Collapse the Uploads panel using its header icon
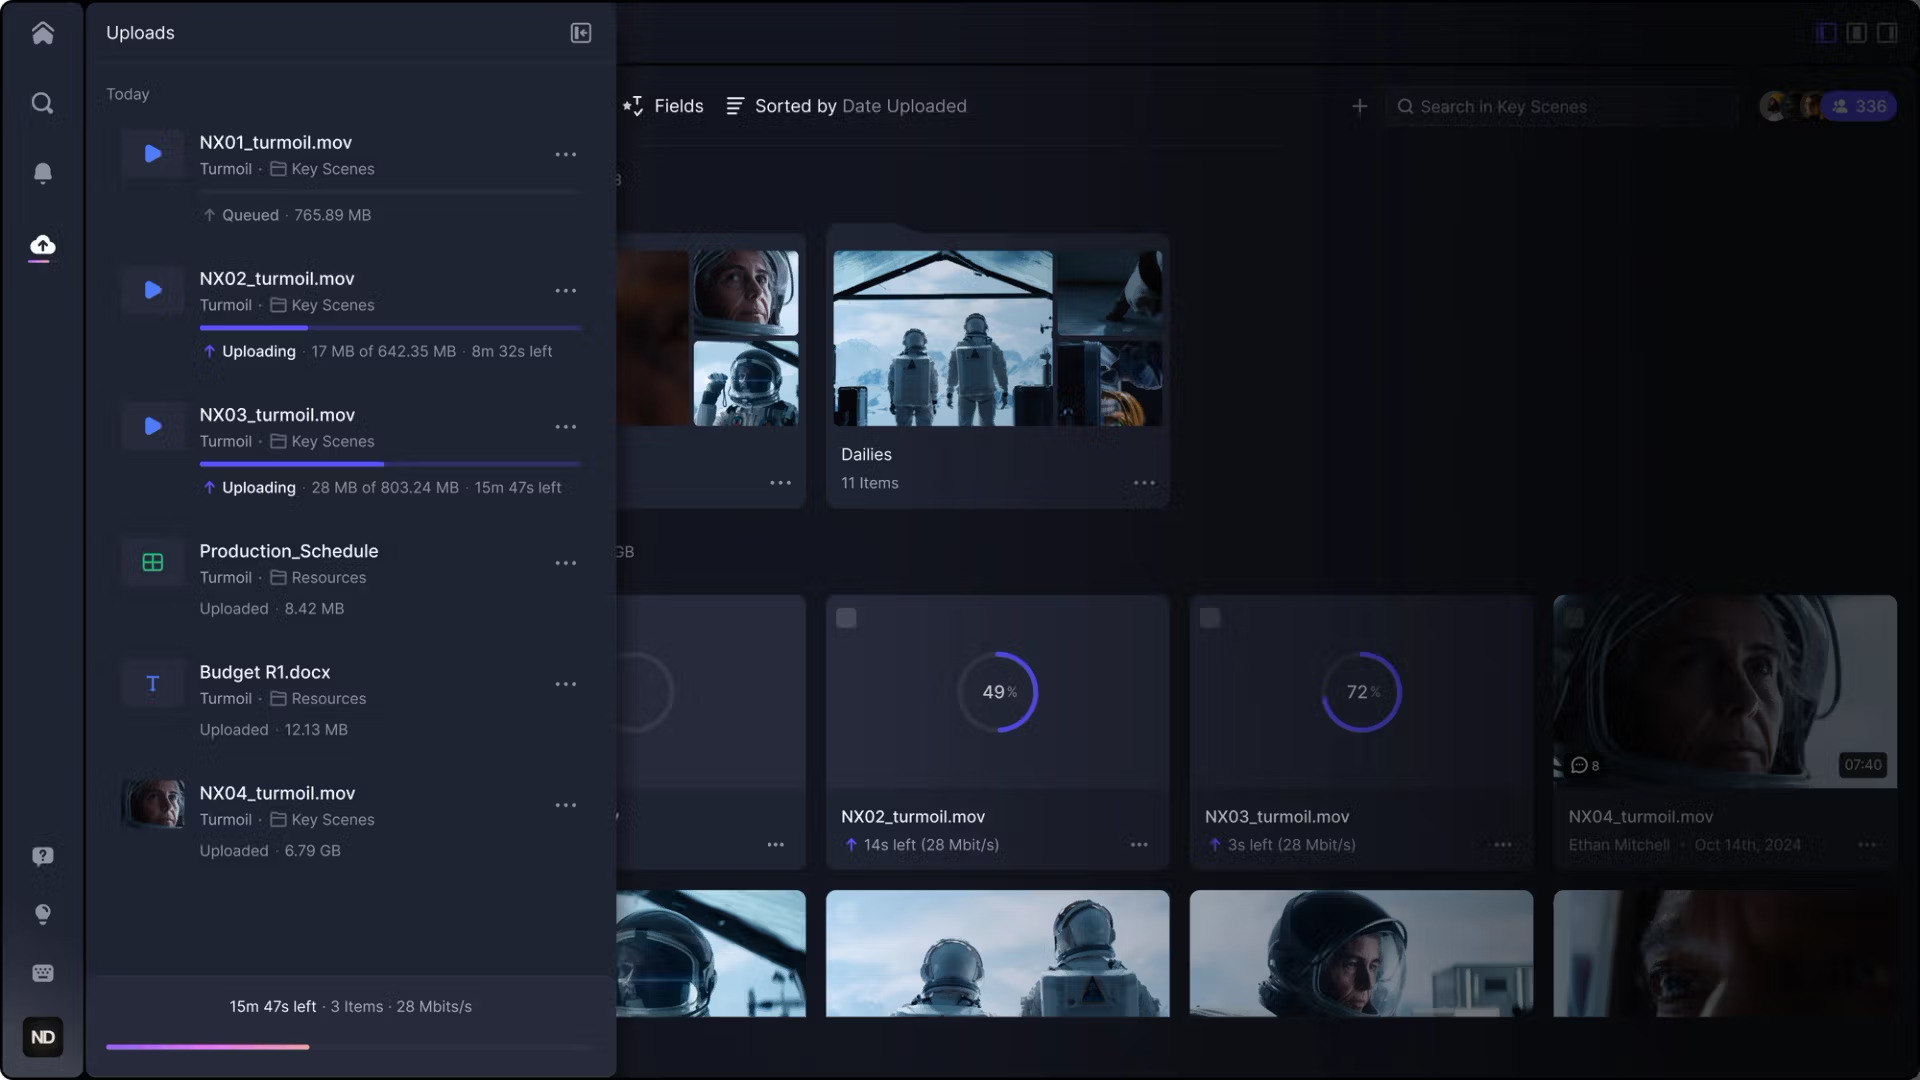The height and width of the screenshot is (1080, 1920). point(579,32)
